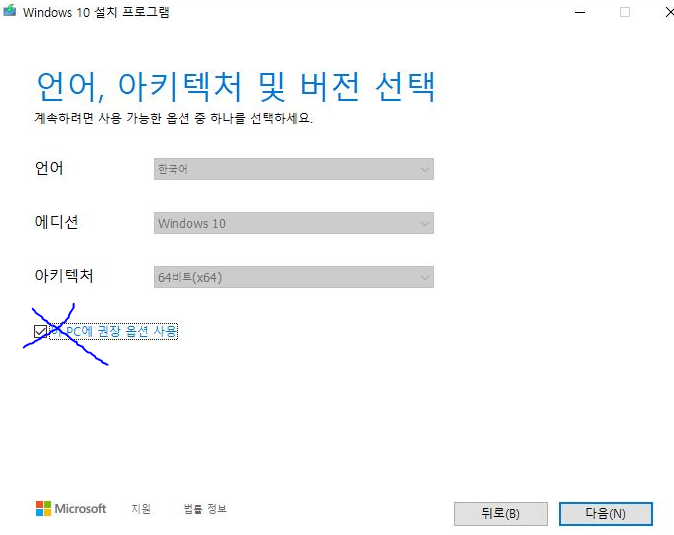Click the 계속하려면 사용 가능한 옵션 instruction text

tap(173, 118)
